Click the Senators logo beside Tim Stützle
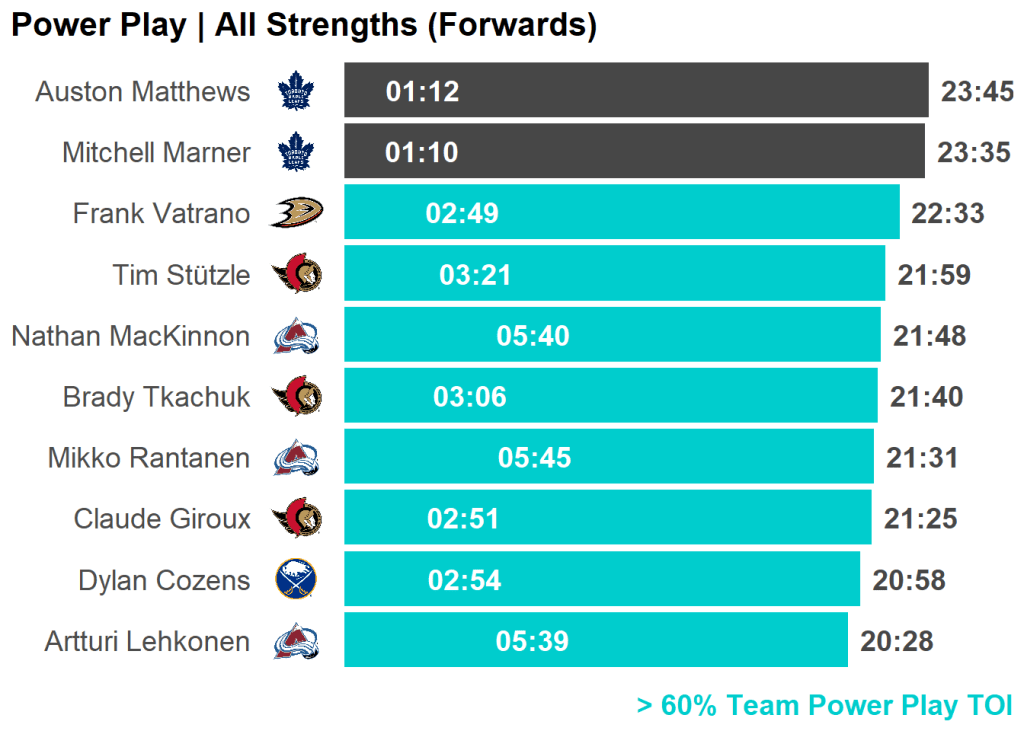 (297, 274)
